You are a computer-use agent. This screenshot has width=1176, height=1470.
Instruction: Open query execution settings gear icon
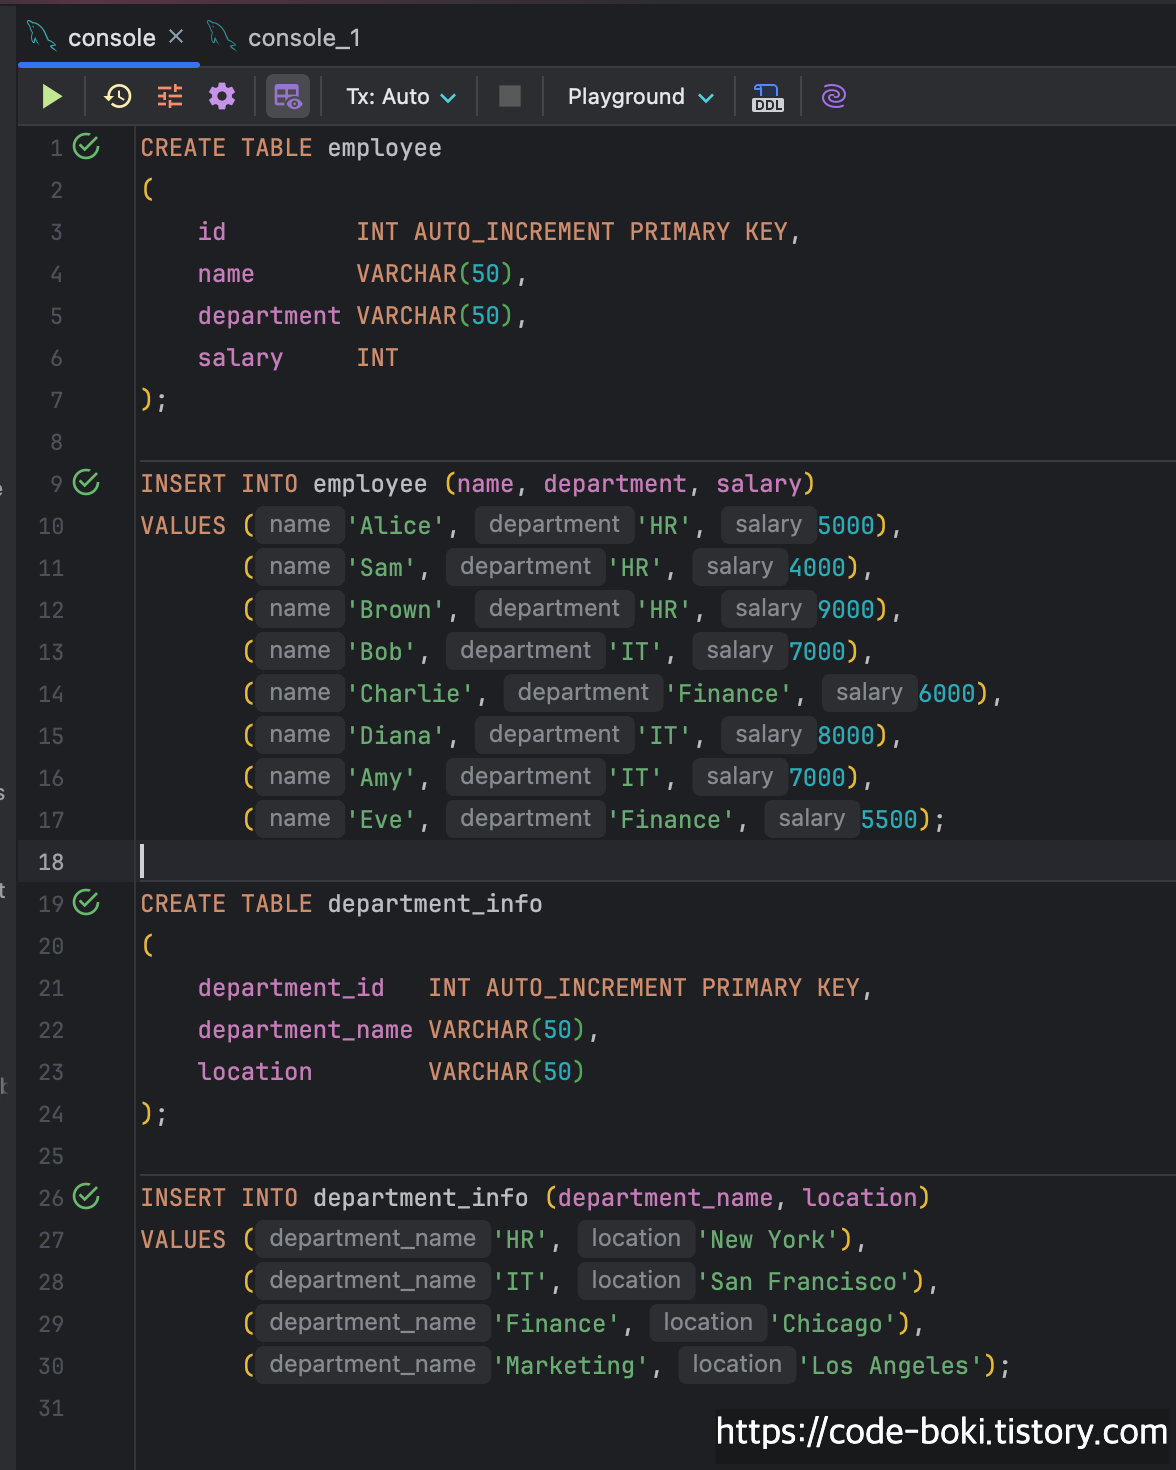pyautogui.click(x=222, y=97)
